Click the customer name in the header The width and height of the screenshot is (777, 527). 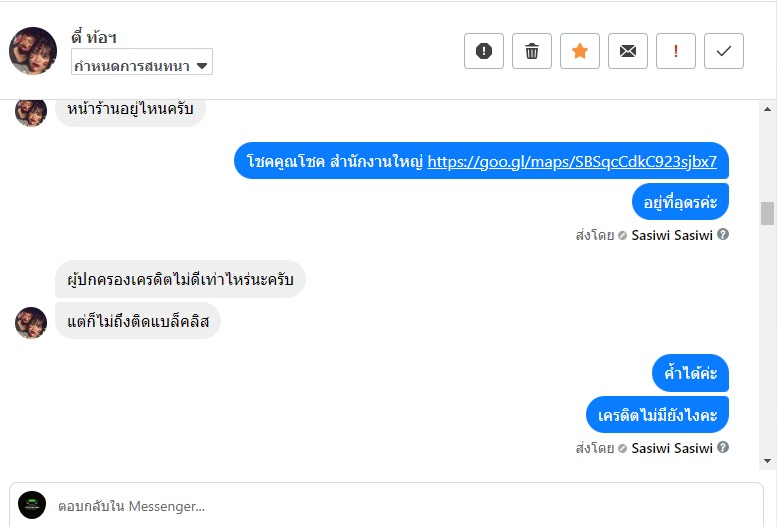[x=95, y=37]
